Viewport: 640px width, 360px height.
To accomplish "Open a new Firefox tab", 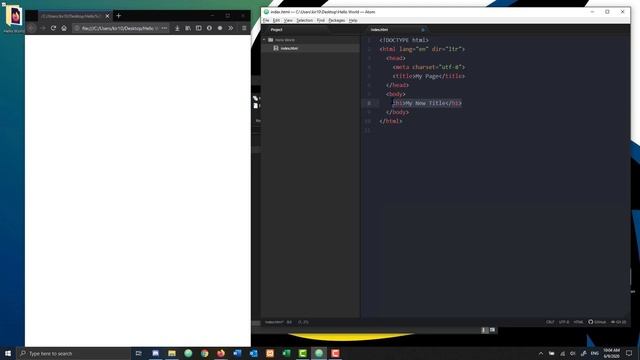I will pyautogui.click(x=119, y=16).
